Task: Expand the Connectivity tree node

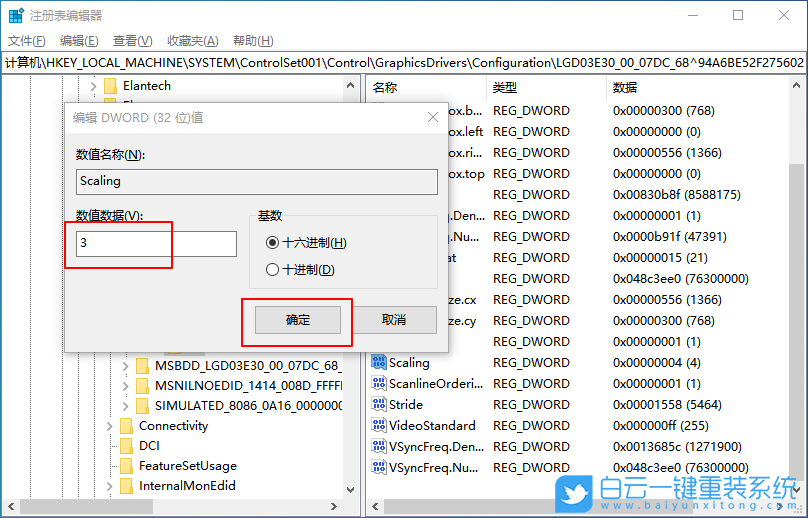Action: click(x=109, y=426)
